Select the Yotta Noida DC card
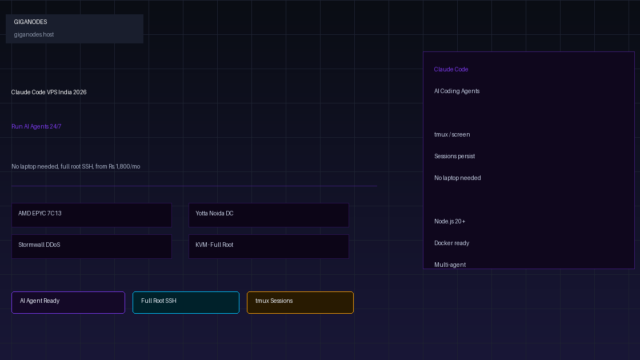Viewport: 640px width, 360px height. pyautogui.click(x=269, y=215)
